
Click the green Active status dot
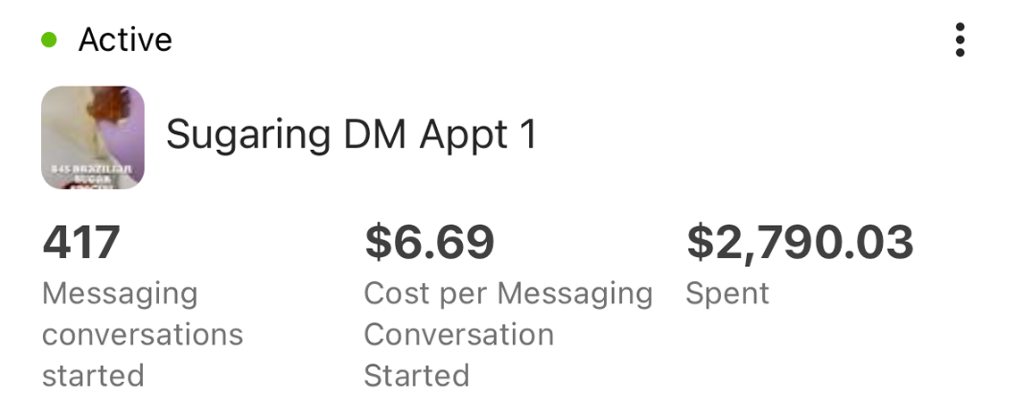tap(49, 40)
